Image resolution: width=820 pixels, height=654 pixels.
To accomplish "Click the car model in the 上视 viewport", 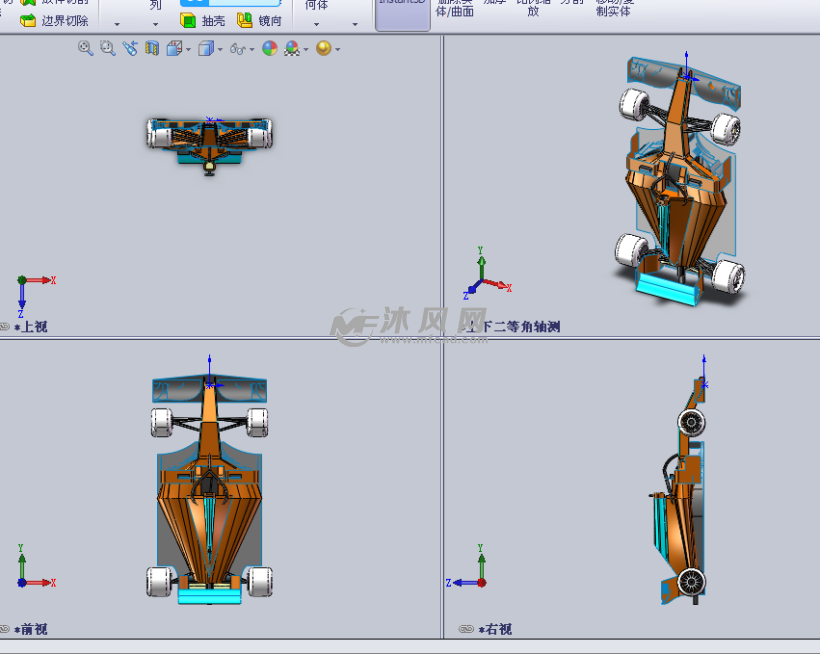I will click(209, 145).
